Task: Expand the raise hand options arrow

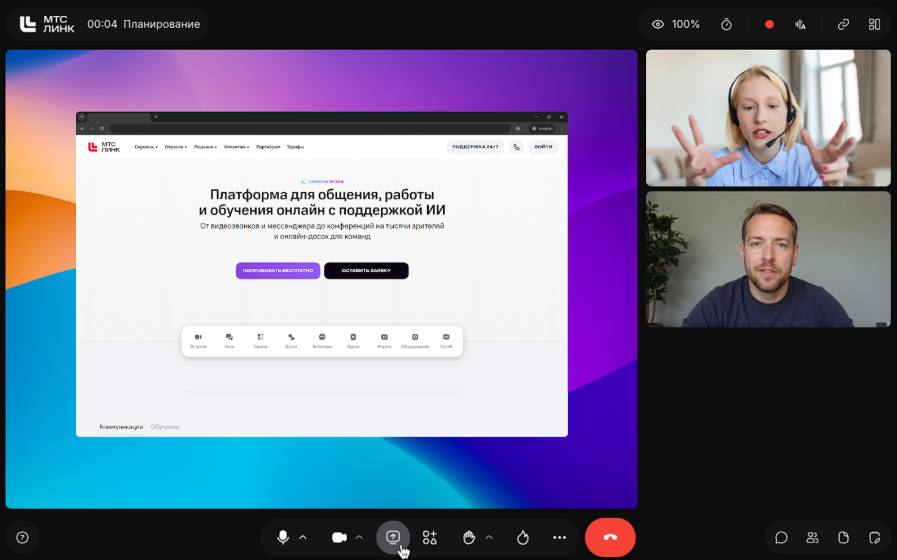Action: (489, 537)
